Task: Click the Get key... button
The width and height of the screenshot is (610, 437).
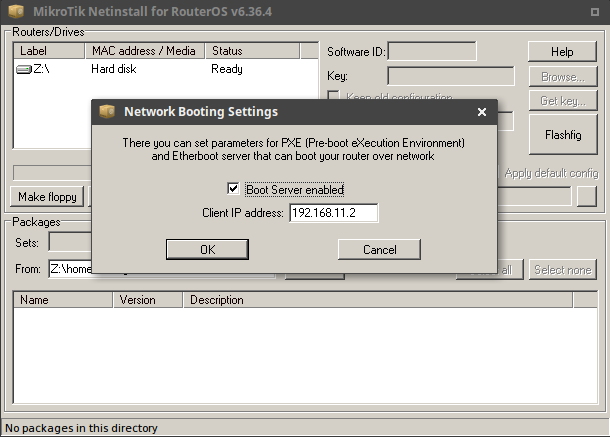Action: (563, 101)
